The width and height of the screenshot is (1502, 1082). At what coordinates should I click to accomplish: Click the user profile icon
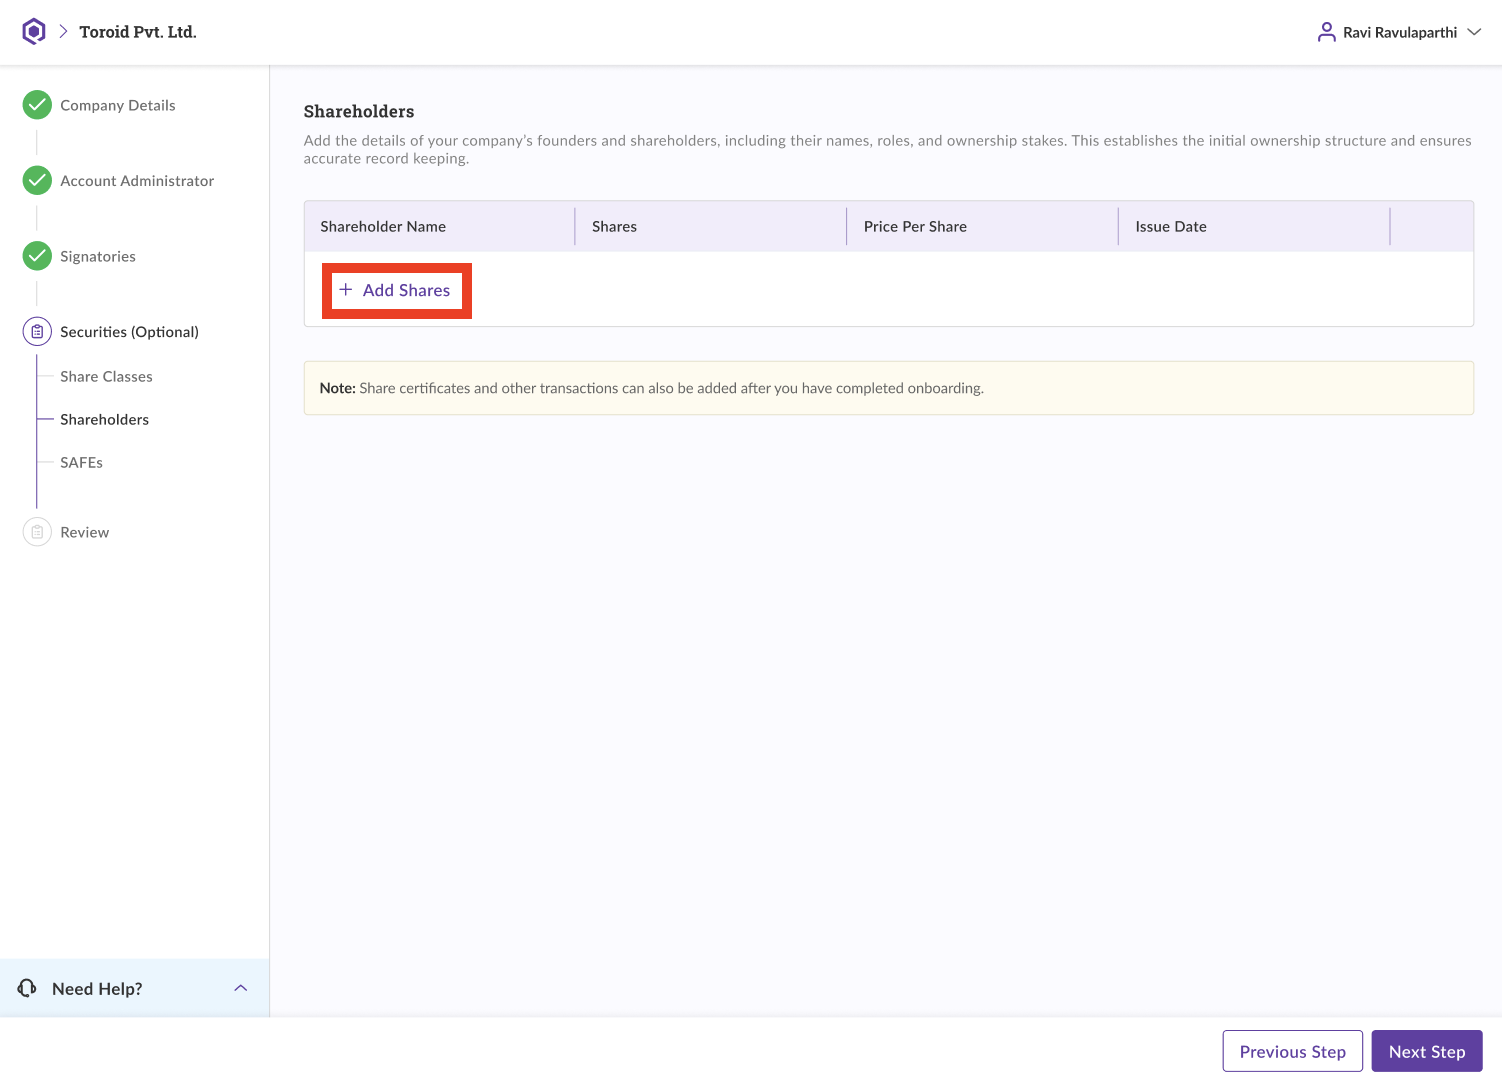[x=1326, y=32]
